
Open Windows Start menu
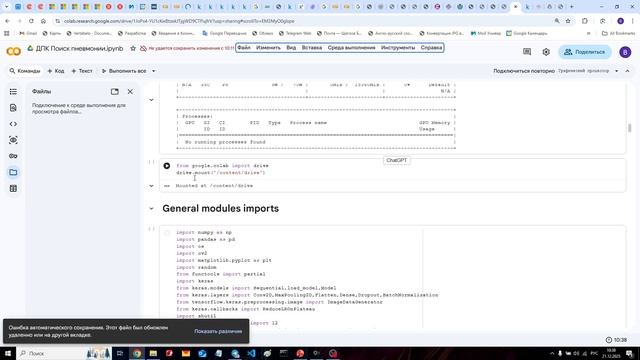(8, 353)
